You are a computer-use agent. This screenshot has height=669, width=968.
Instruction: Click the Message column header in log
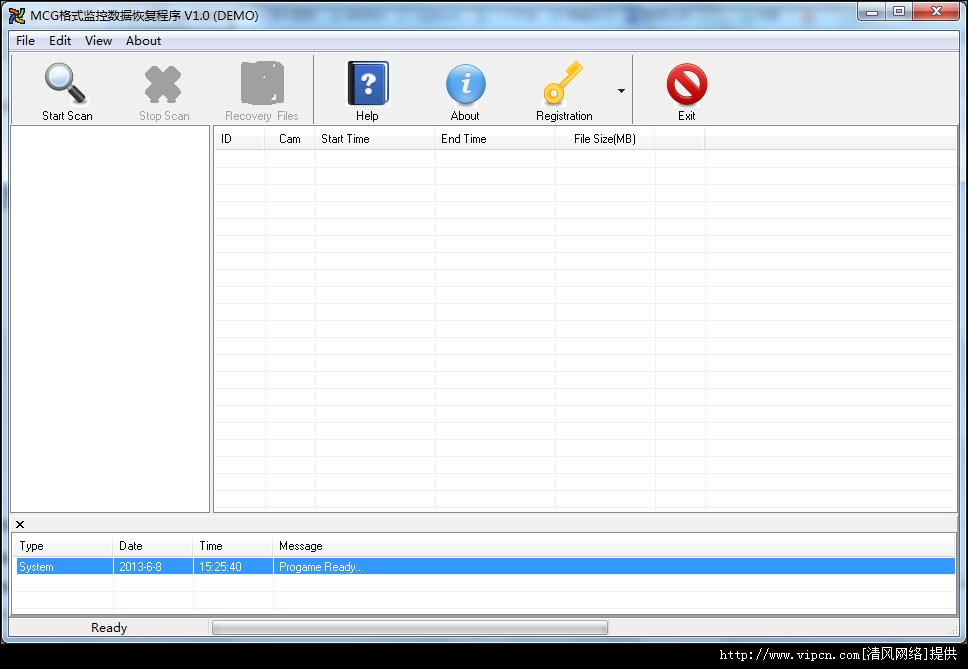click(614, 546)
